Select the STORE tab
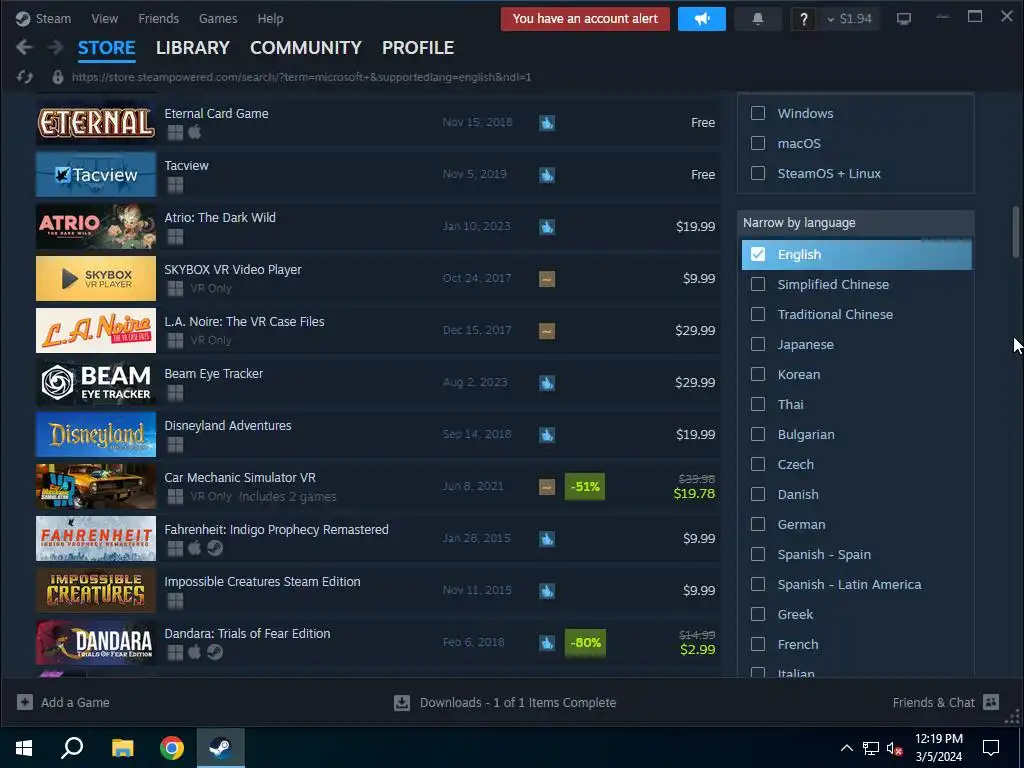The height and width of the screenshot is (768, 1024). click(x=106, y=48)
